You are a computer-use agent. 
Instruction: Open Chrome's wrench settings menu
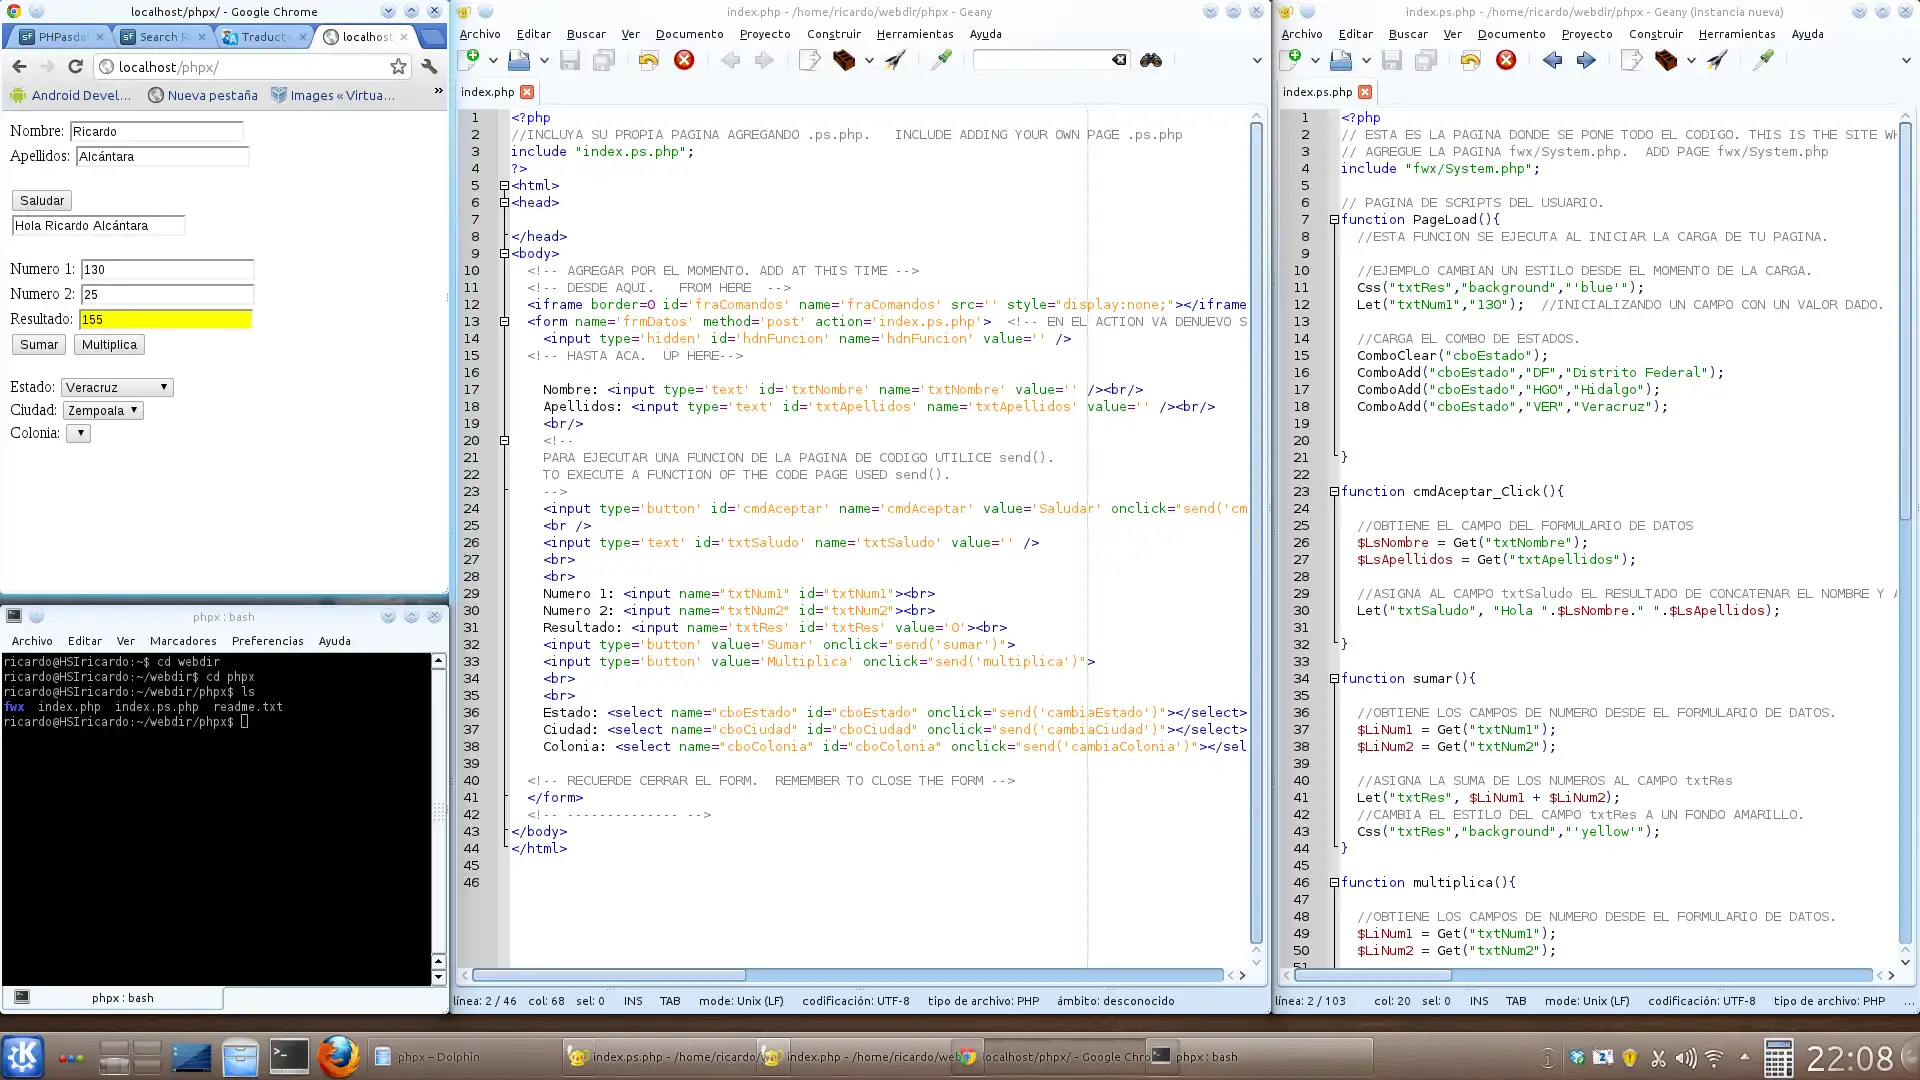tap(429, 66)
